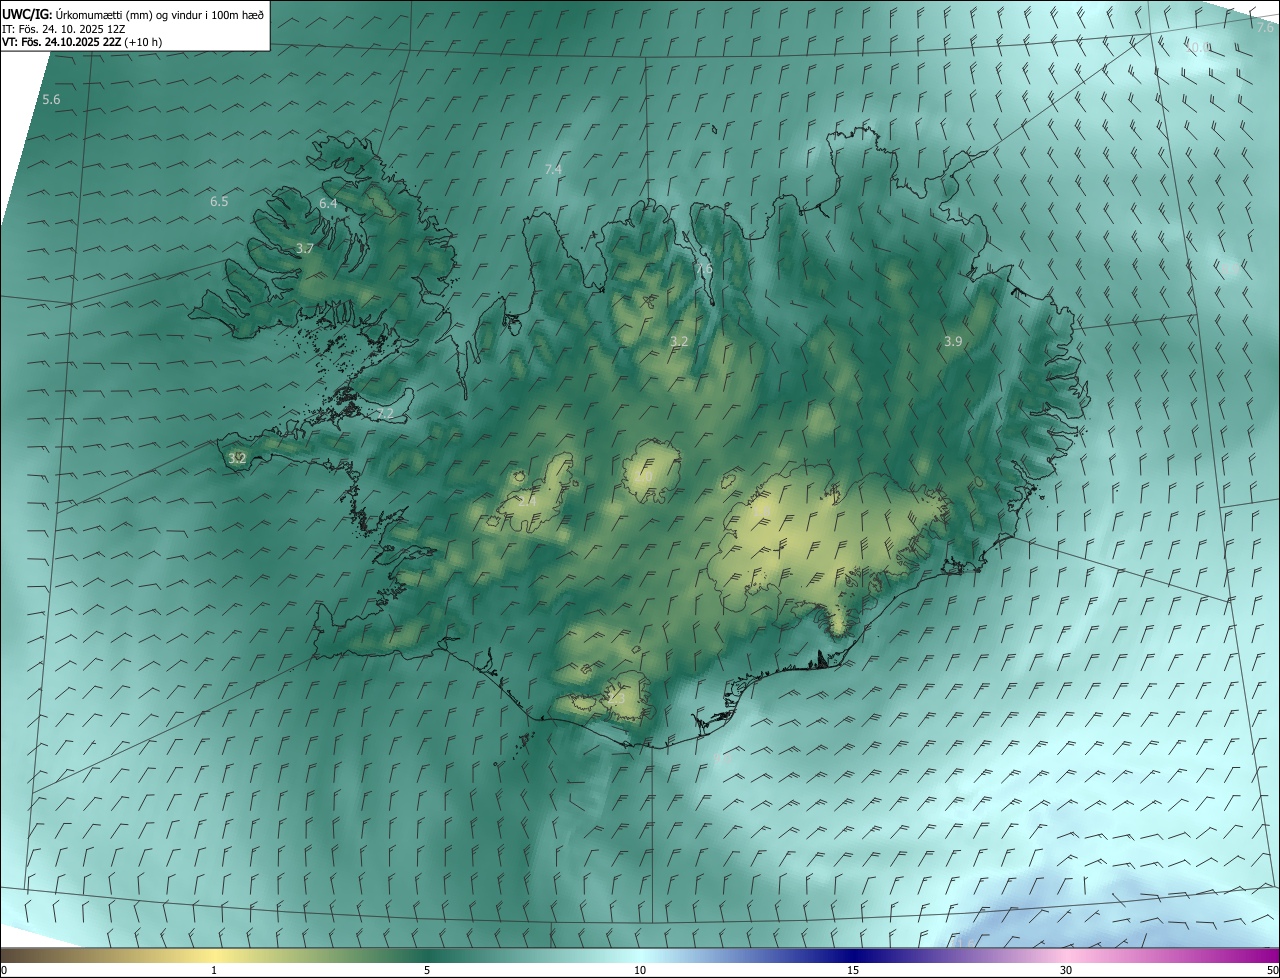Click the 7.4 value label on the map

click(553, 169)
